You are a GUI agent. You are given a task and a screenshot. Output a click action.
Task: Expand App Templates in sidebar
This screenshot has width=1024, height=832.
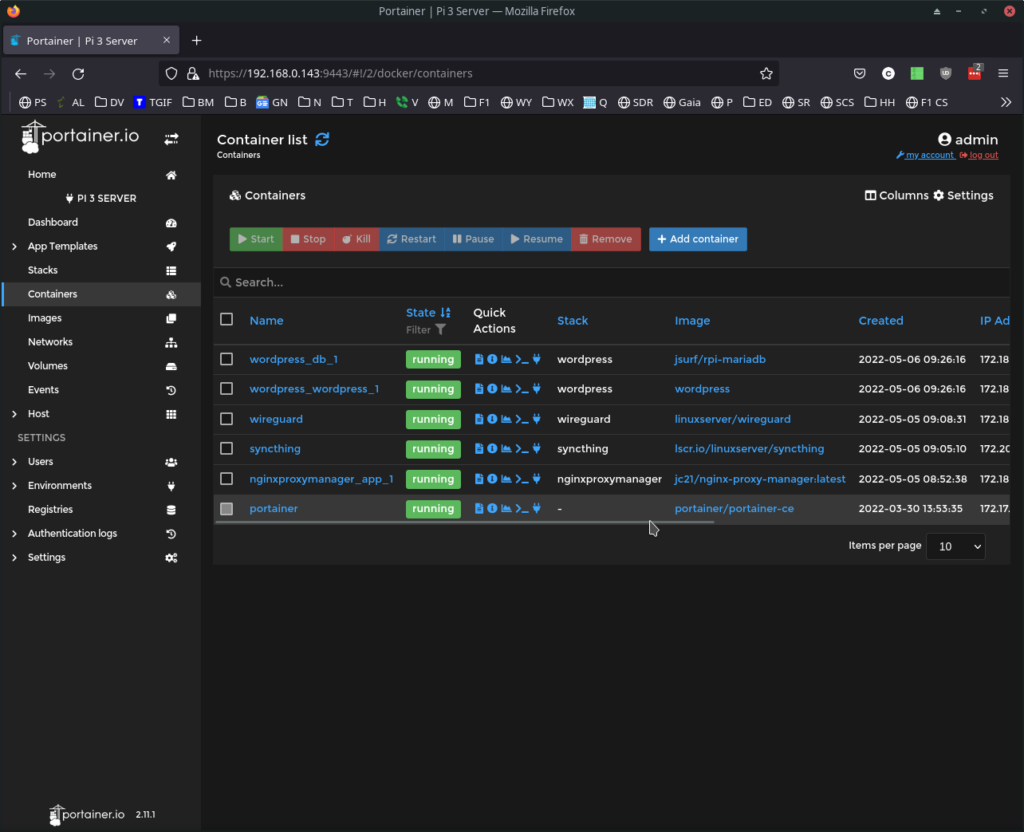pyautogui.click(x=14, y=246)
